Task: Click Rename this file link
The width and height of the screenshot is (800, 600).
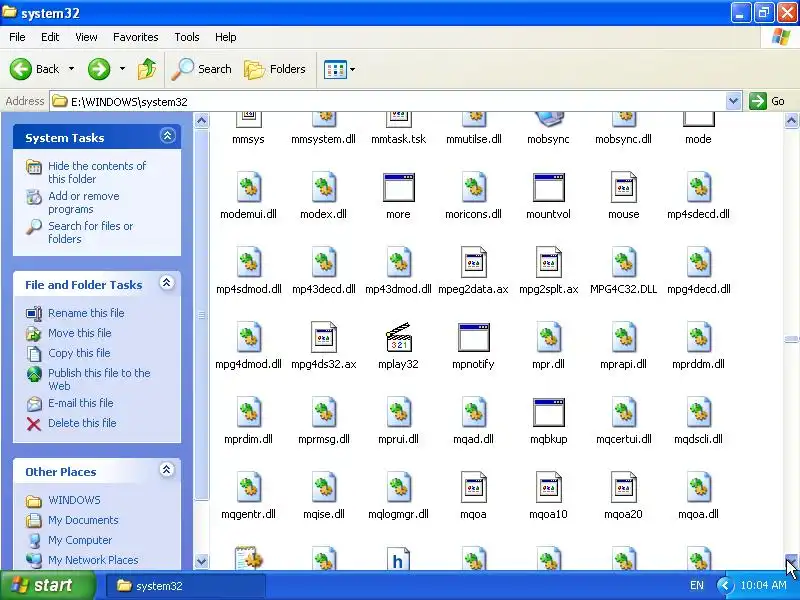Action: click(x=86, y=313)
